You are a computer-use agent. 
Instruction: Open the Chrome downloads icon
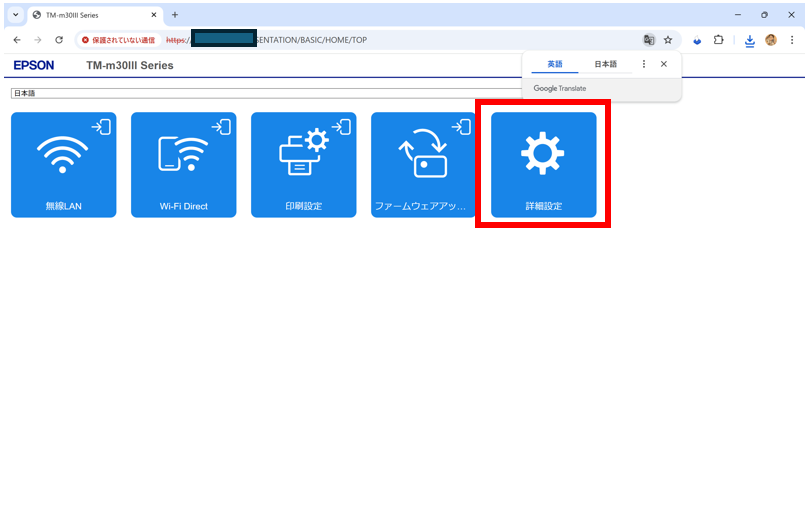(750, 40)
